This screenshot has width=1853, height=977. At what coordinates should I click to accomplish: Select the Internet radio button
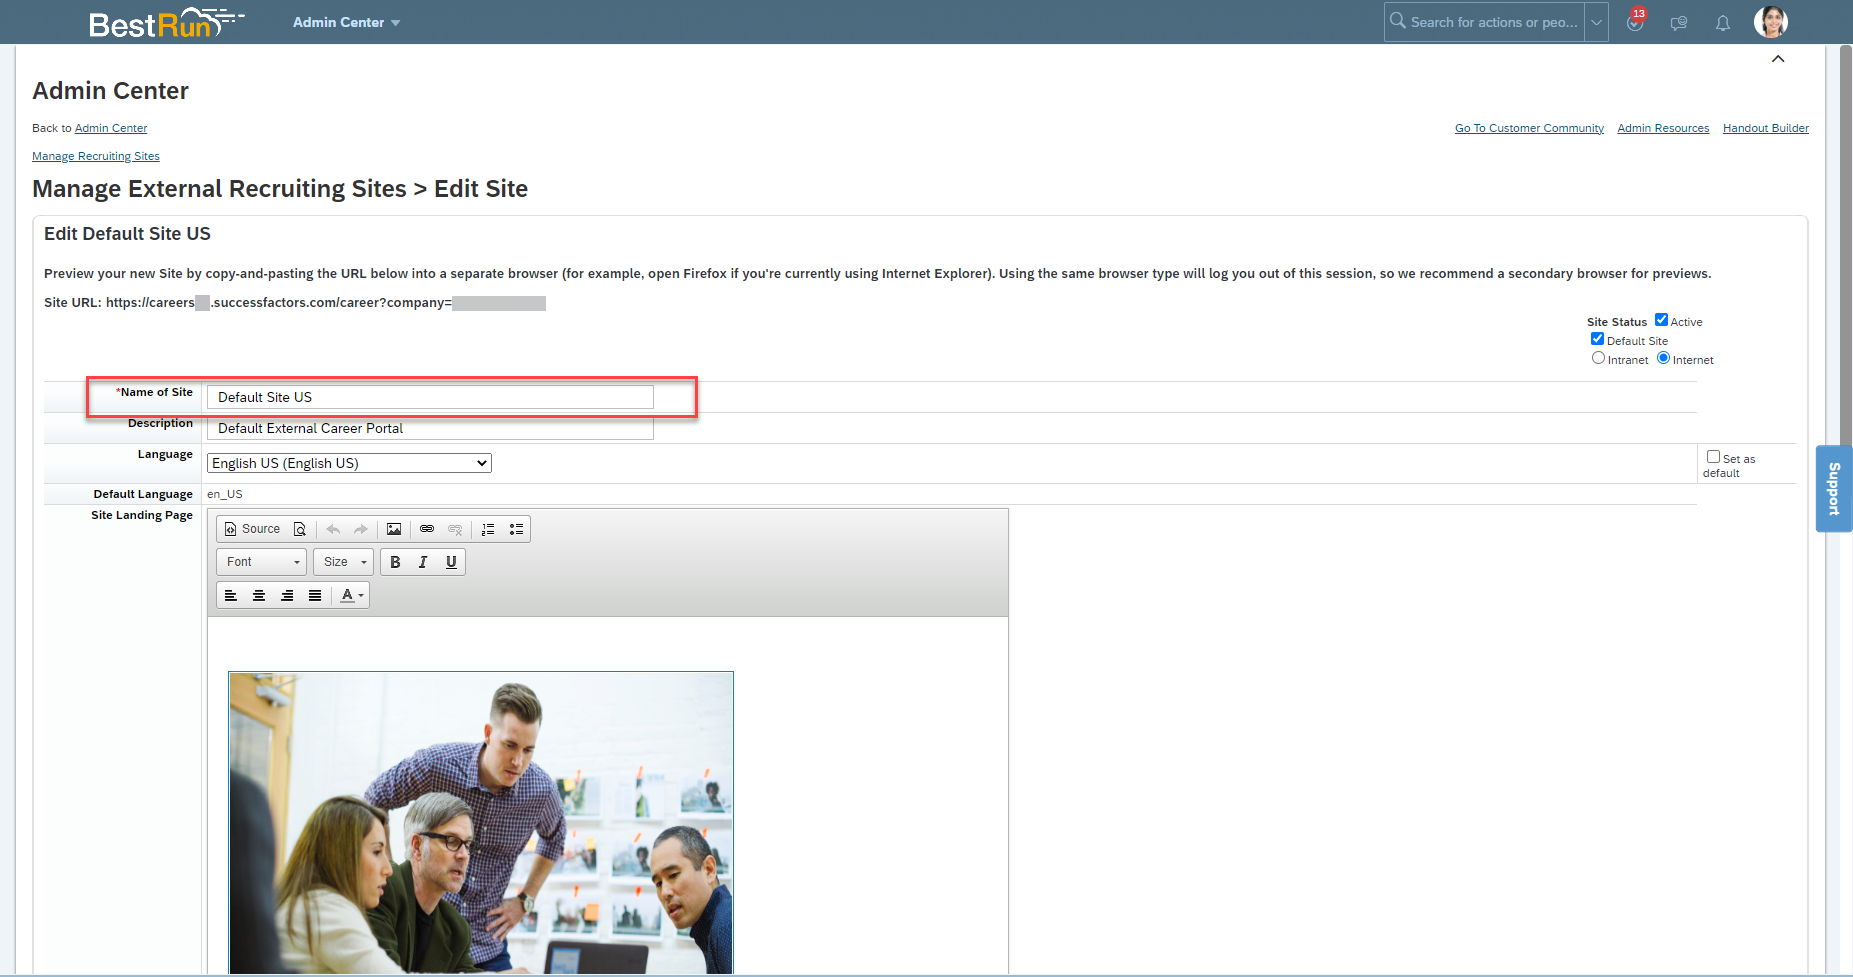tap(1663, 358)
